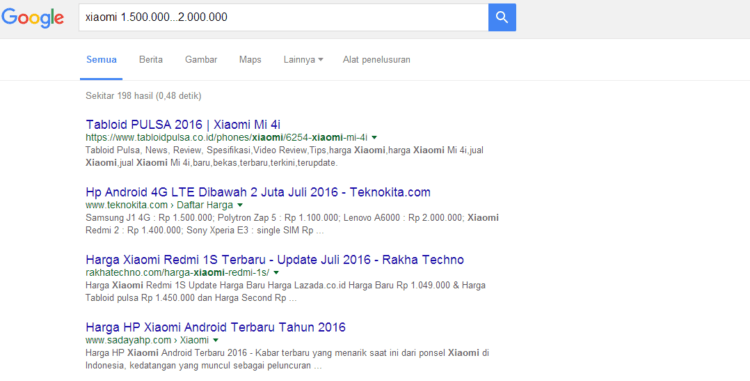This screenshot has height=381, width=750.
Task: Expand the tabloidpulsa.co.id URL arrow
Action: point(375,138)
